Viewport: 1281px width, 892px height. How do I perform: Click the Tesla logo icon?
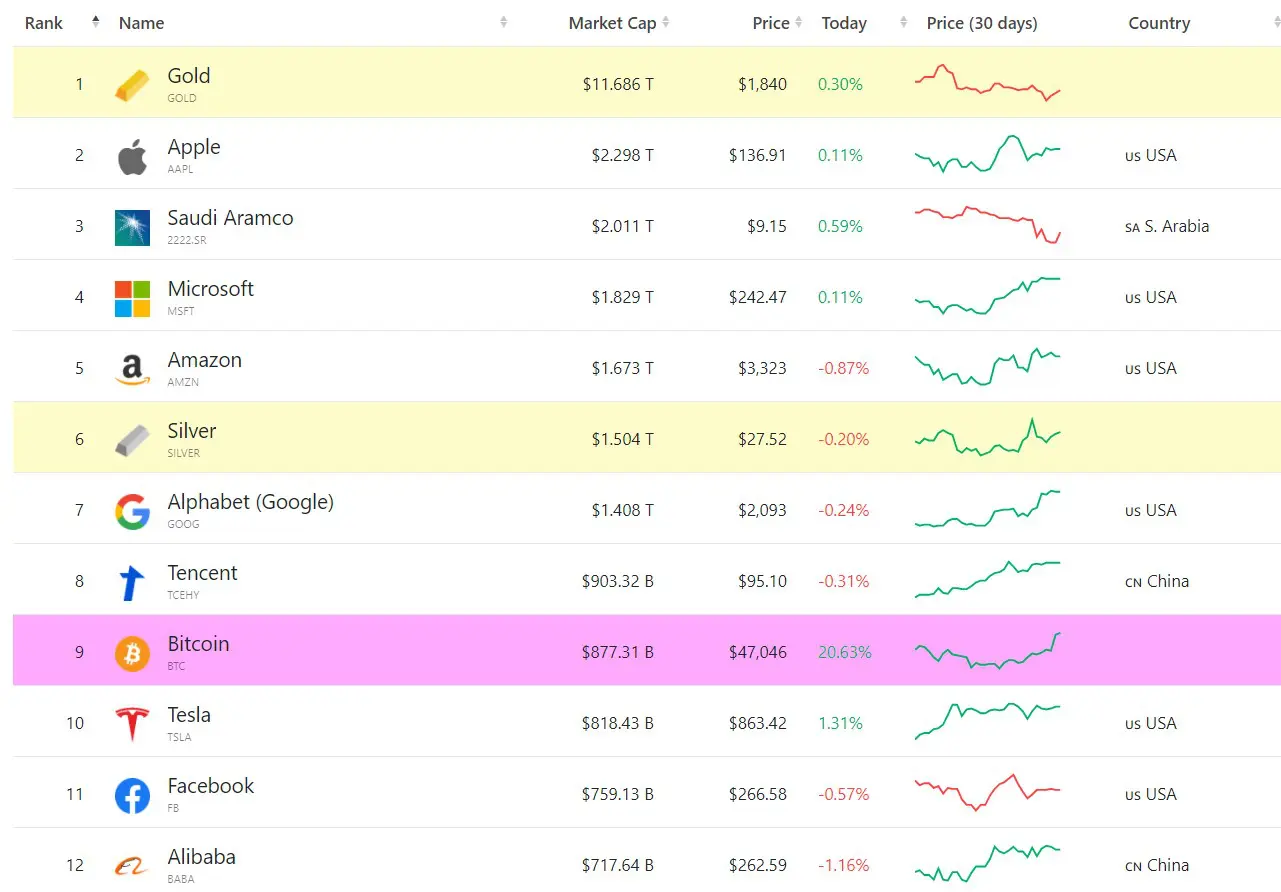coord(132,725)
